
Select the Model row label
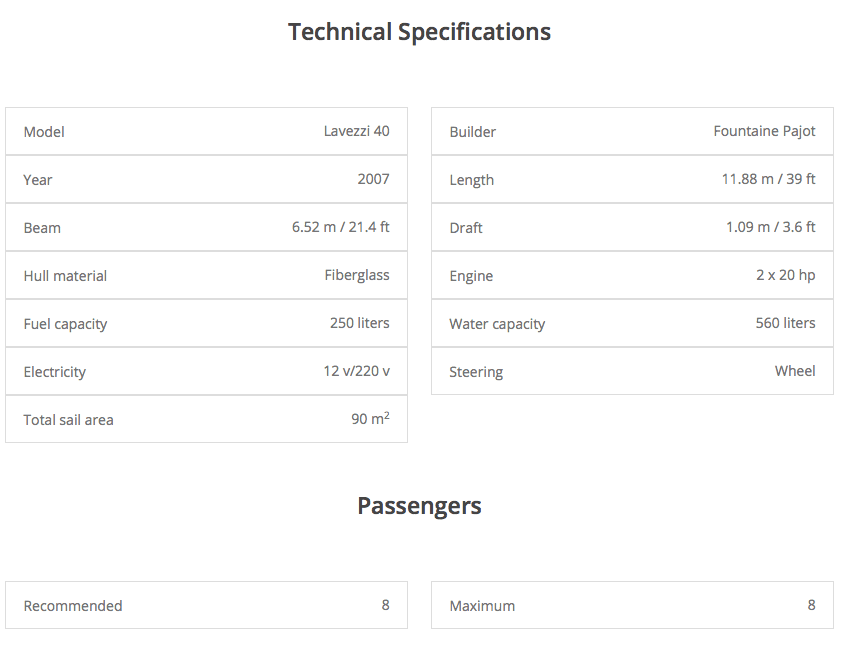coord(44,132)
